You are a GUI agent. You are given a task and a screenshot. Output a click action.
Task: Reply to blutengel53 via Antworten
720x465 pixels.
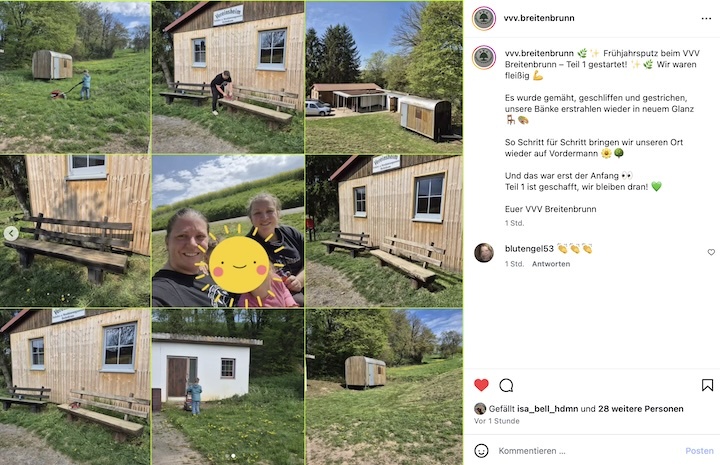[x=551, y=264]
